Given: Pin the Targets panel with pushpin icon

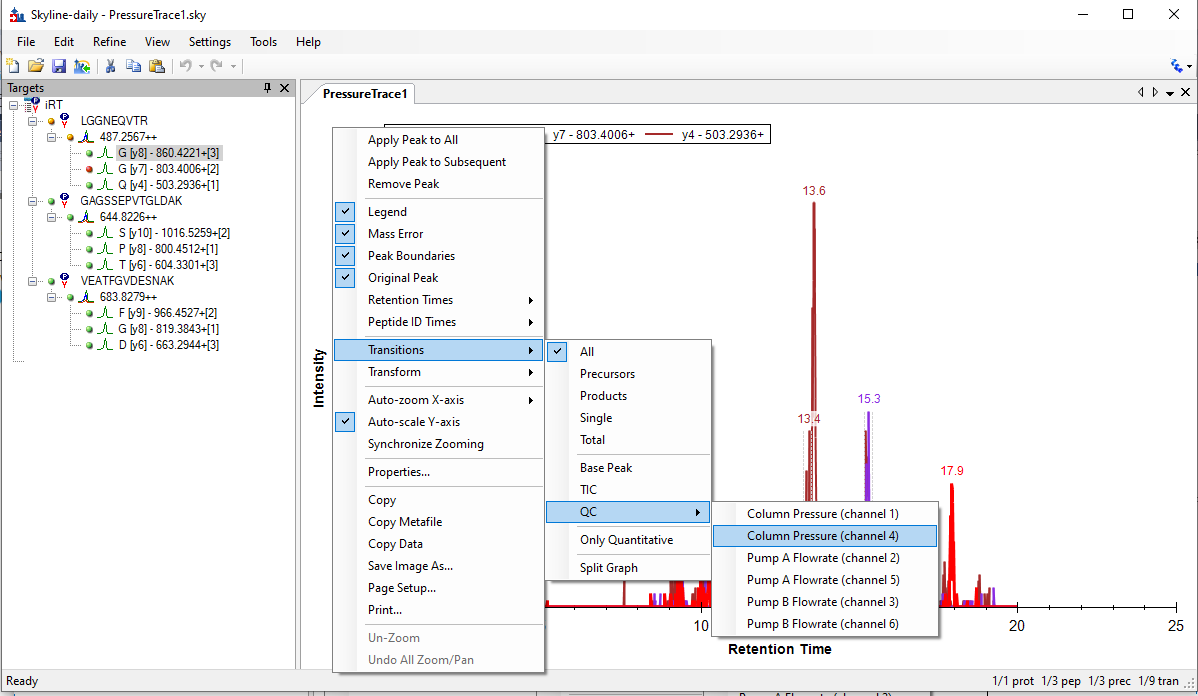Looking at the screenshot, I should click(267, 88).
